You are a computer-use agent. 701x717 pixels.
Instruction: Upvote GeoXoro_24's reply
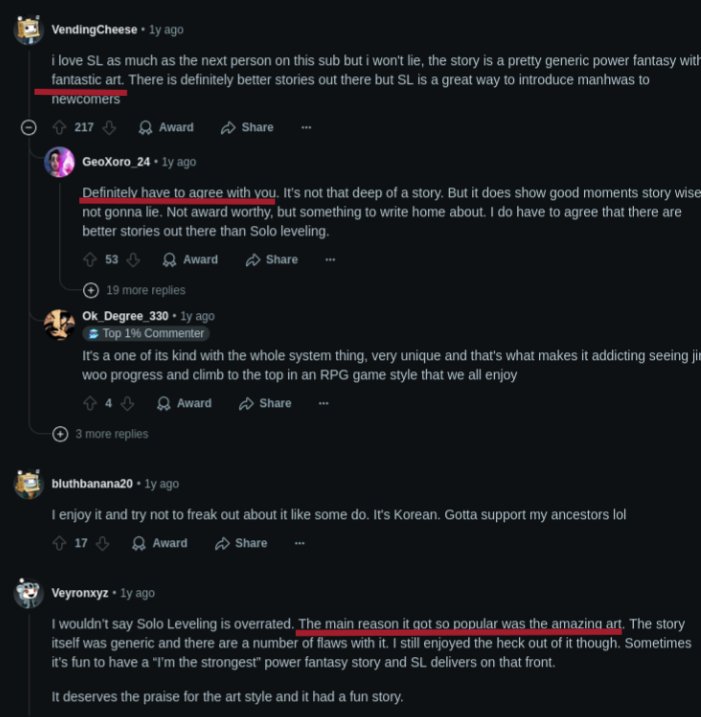[x=90, y=259]
